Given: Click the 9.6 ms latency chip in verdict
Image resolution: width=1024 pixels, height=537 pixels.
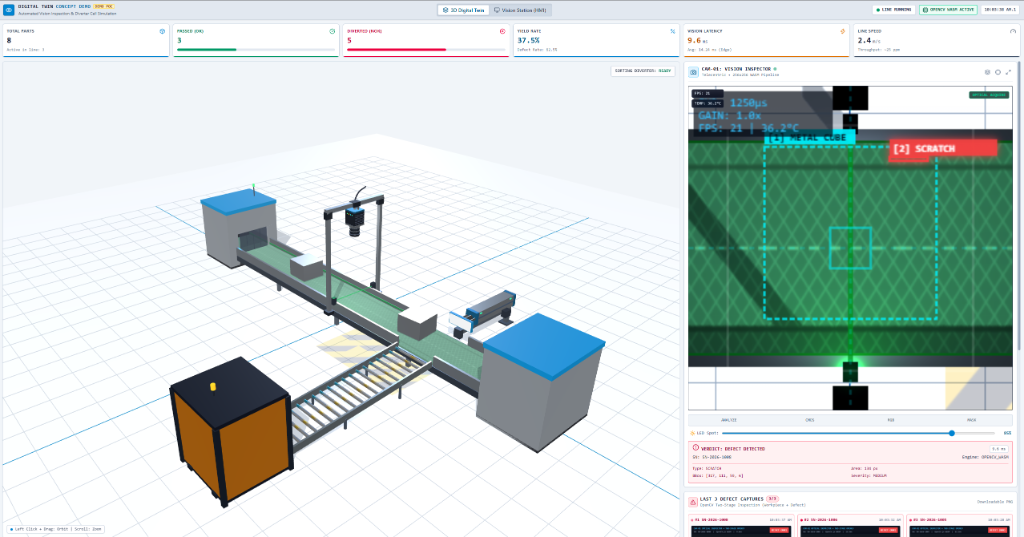Looking at the screenshot, I should (999, 449).
